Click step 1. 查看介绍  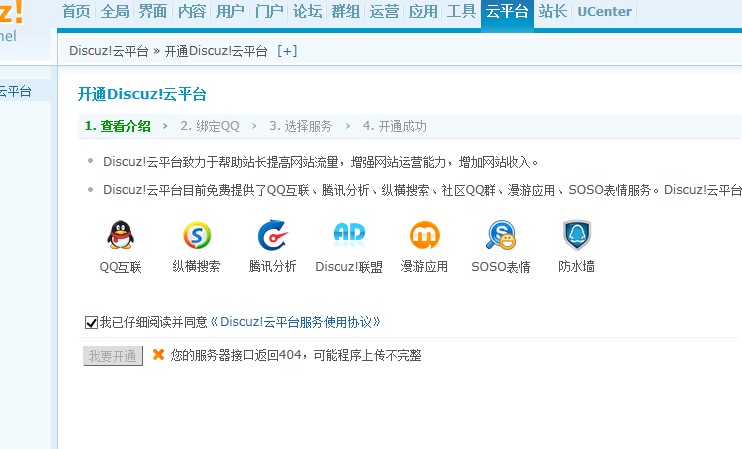pos(117,126)
